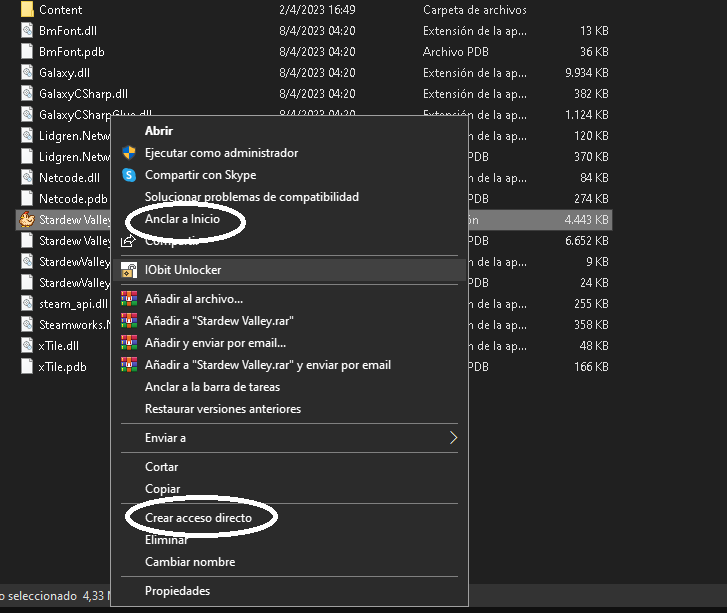Select the Galaxy.dll file name
The image size is (727, 613).
(64, 73)
